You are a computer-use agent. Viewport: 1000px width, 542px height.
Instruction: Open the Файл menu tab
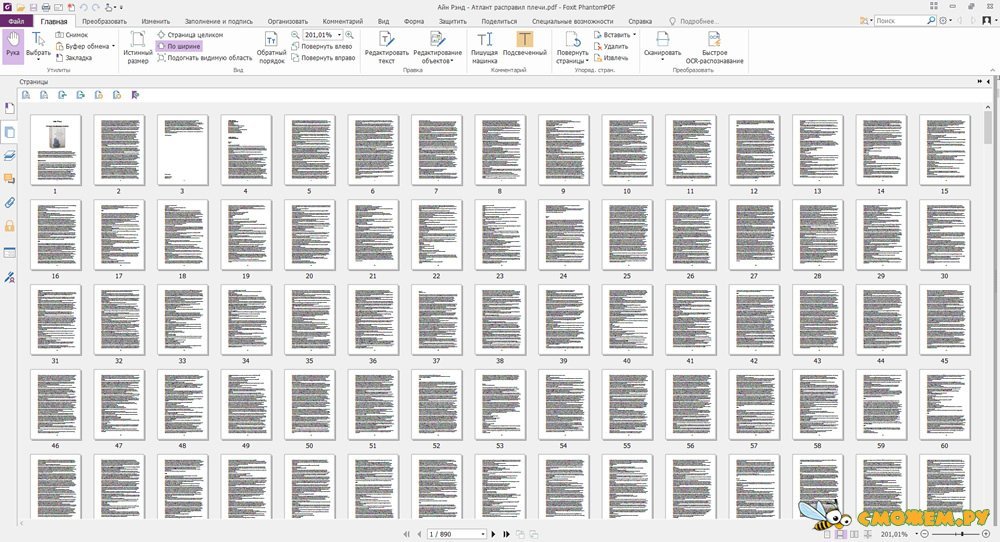pyautogui.click(x=17, y=20)
